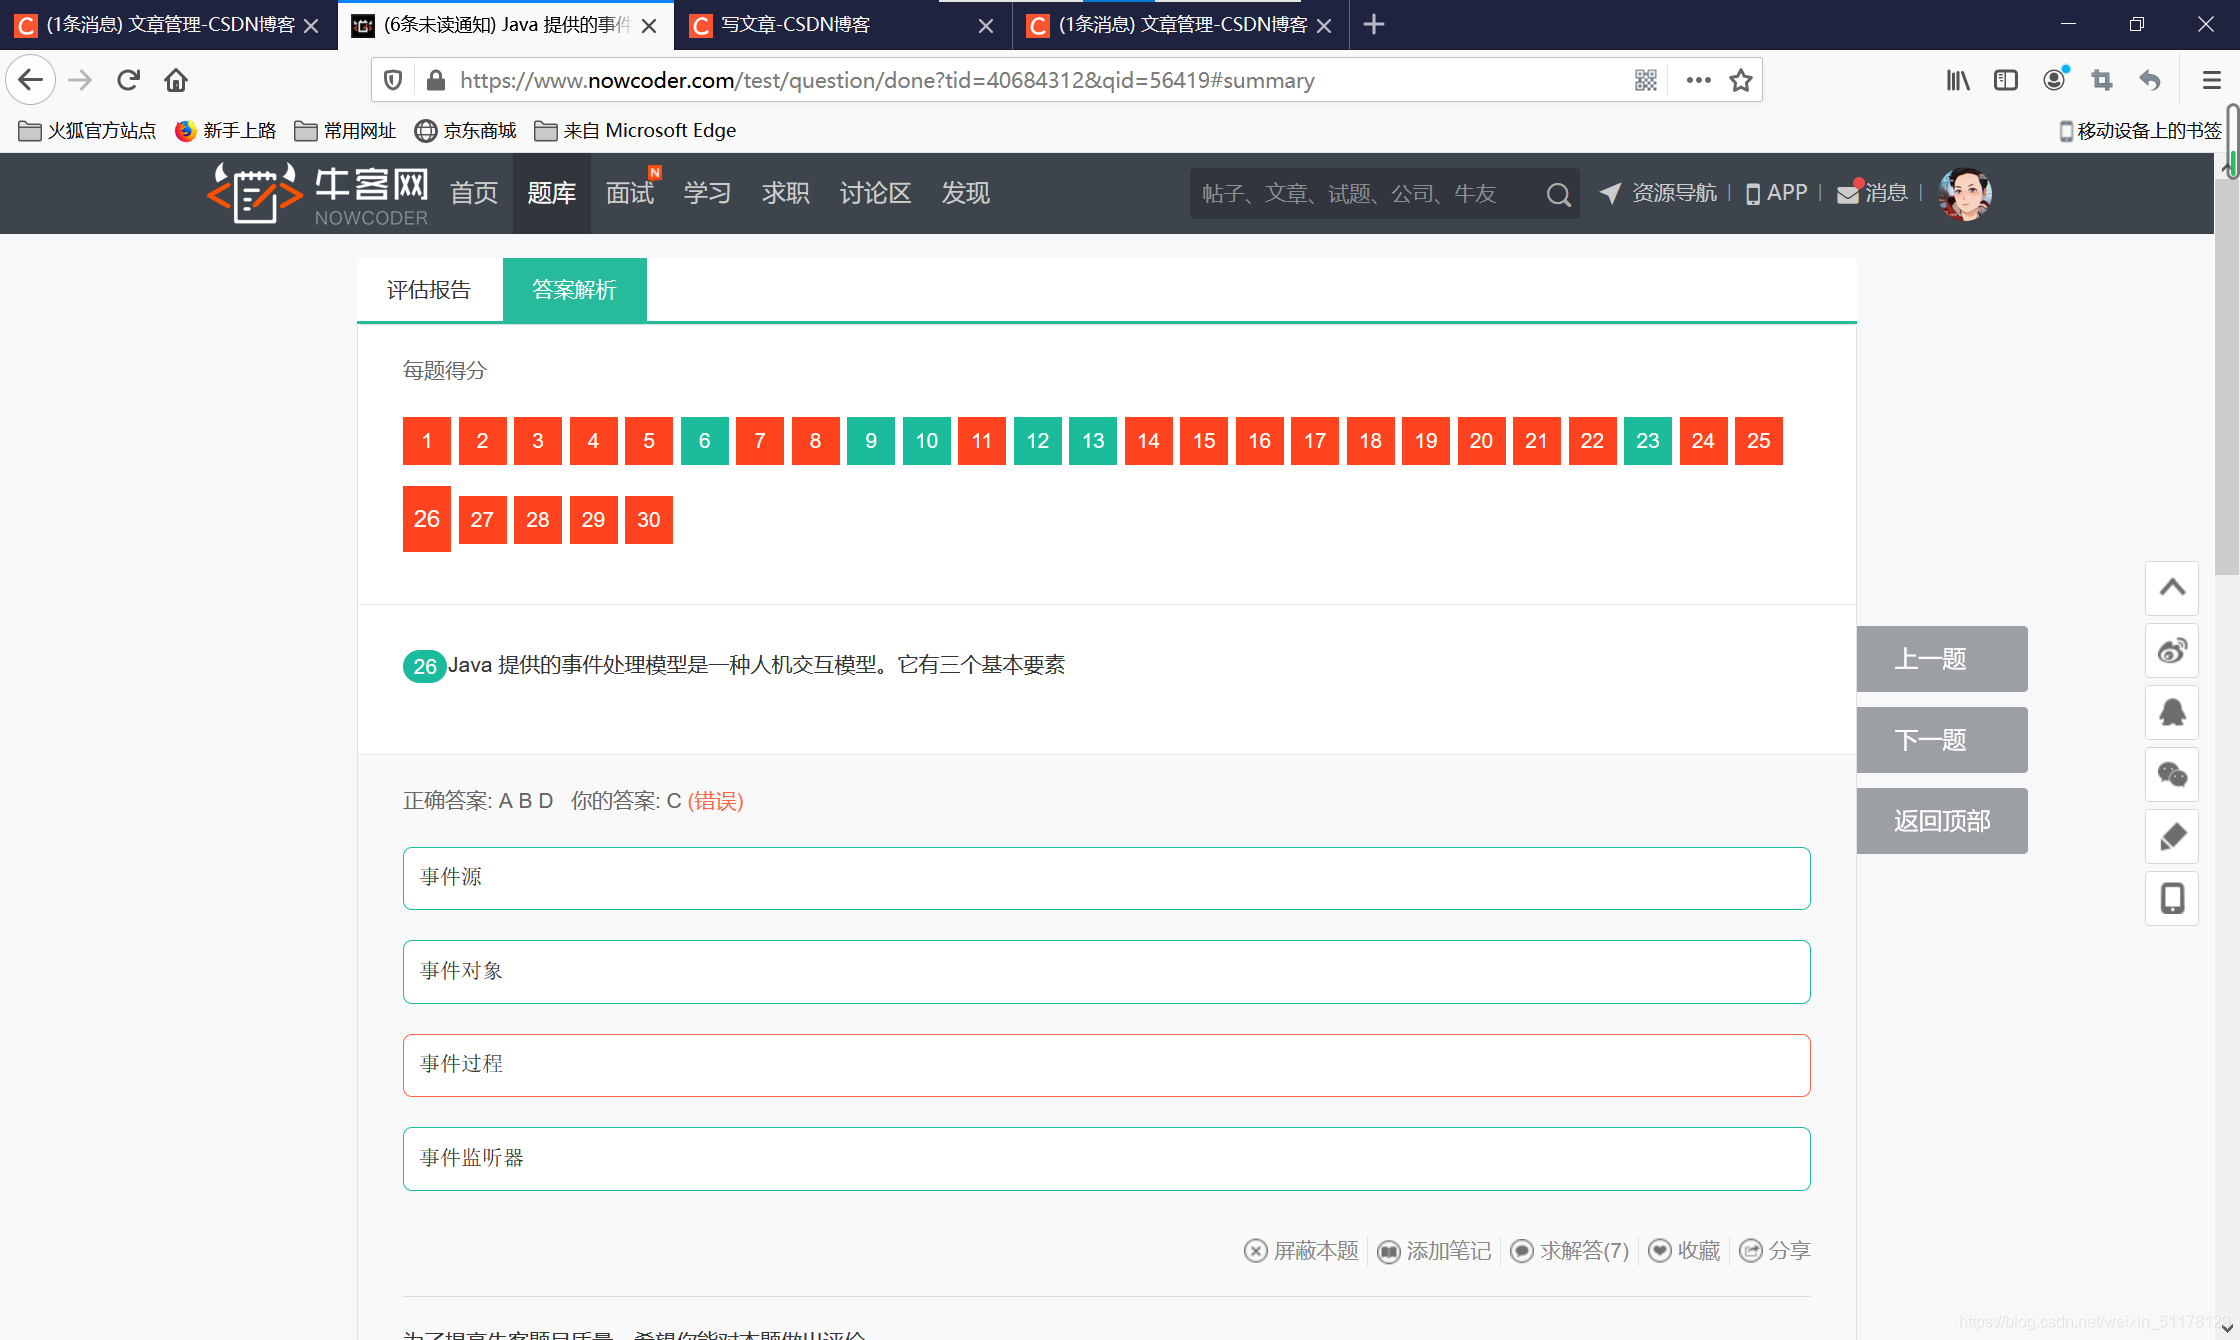Open 面试 in the navigation bar

click(630, 193)
